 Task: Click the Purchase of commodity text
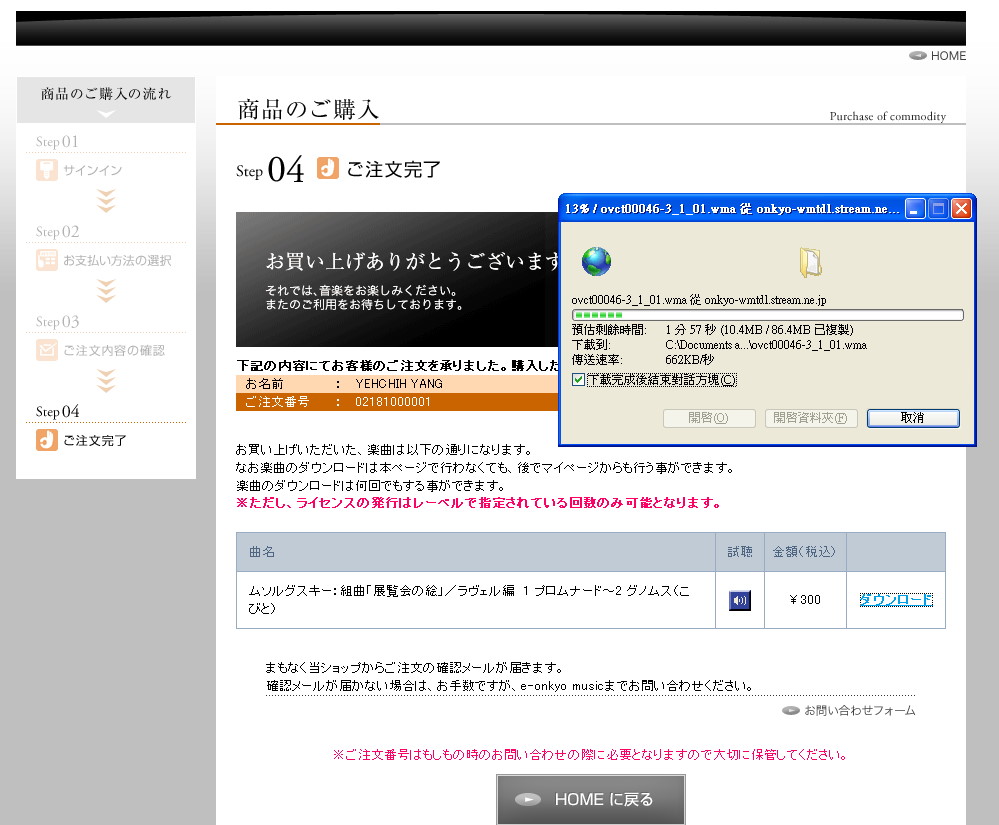coord(888,116)
